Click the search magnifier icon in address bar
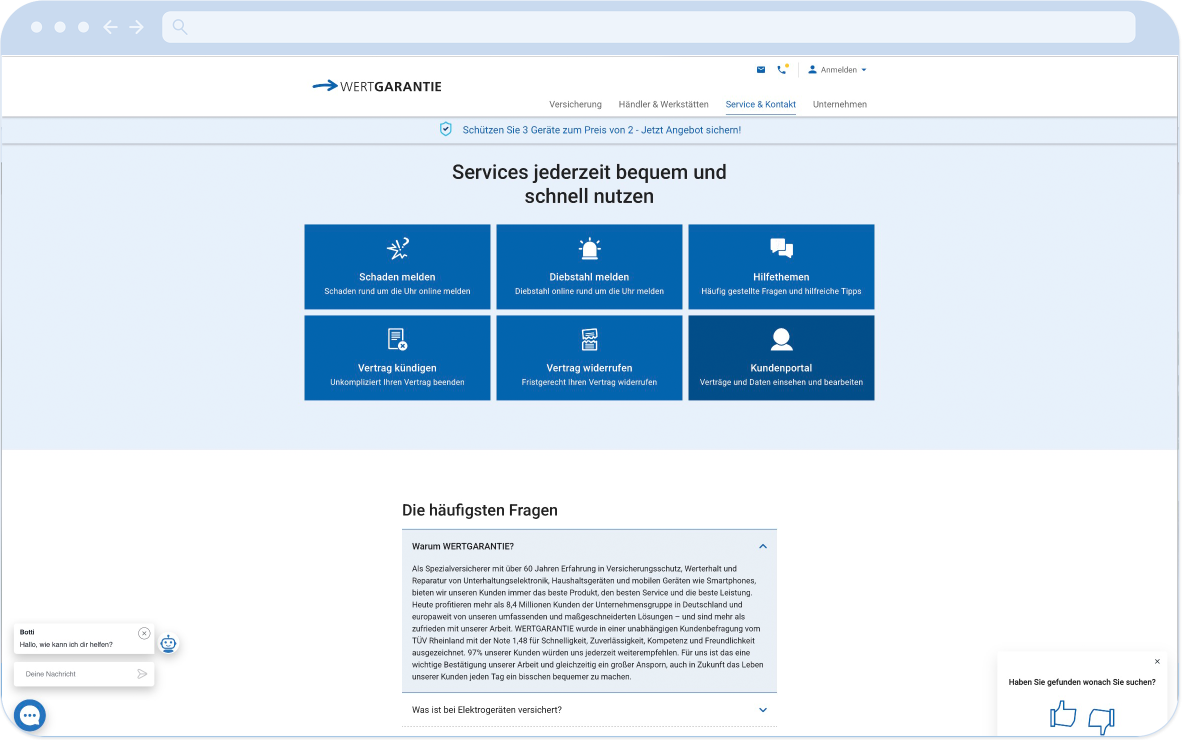The height and width of the screenshot is (740, 1184). tap(180, 27)
